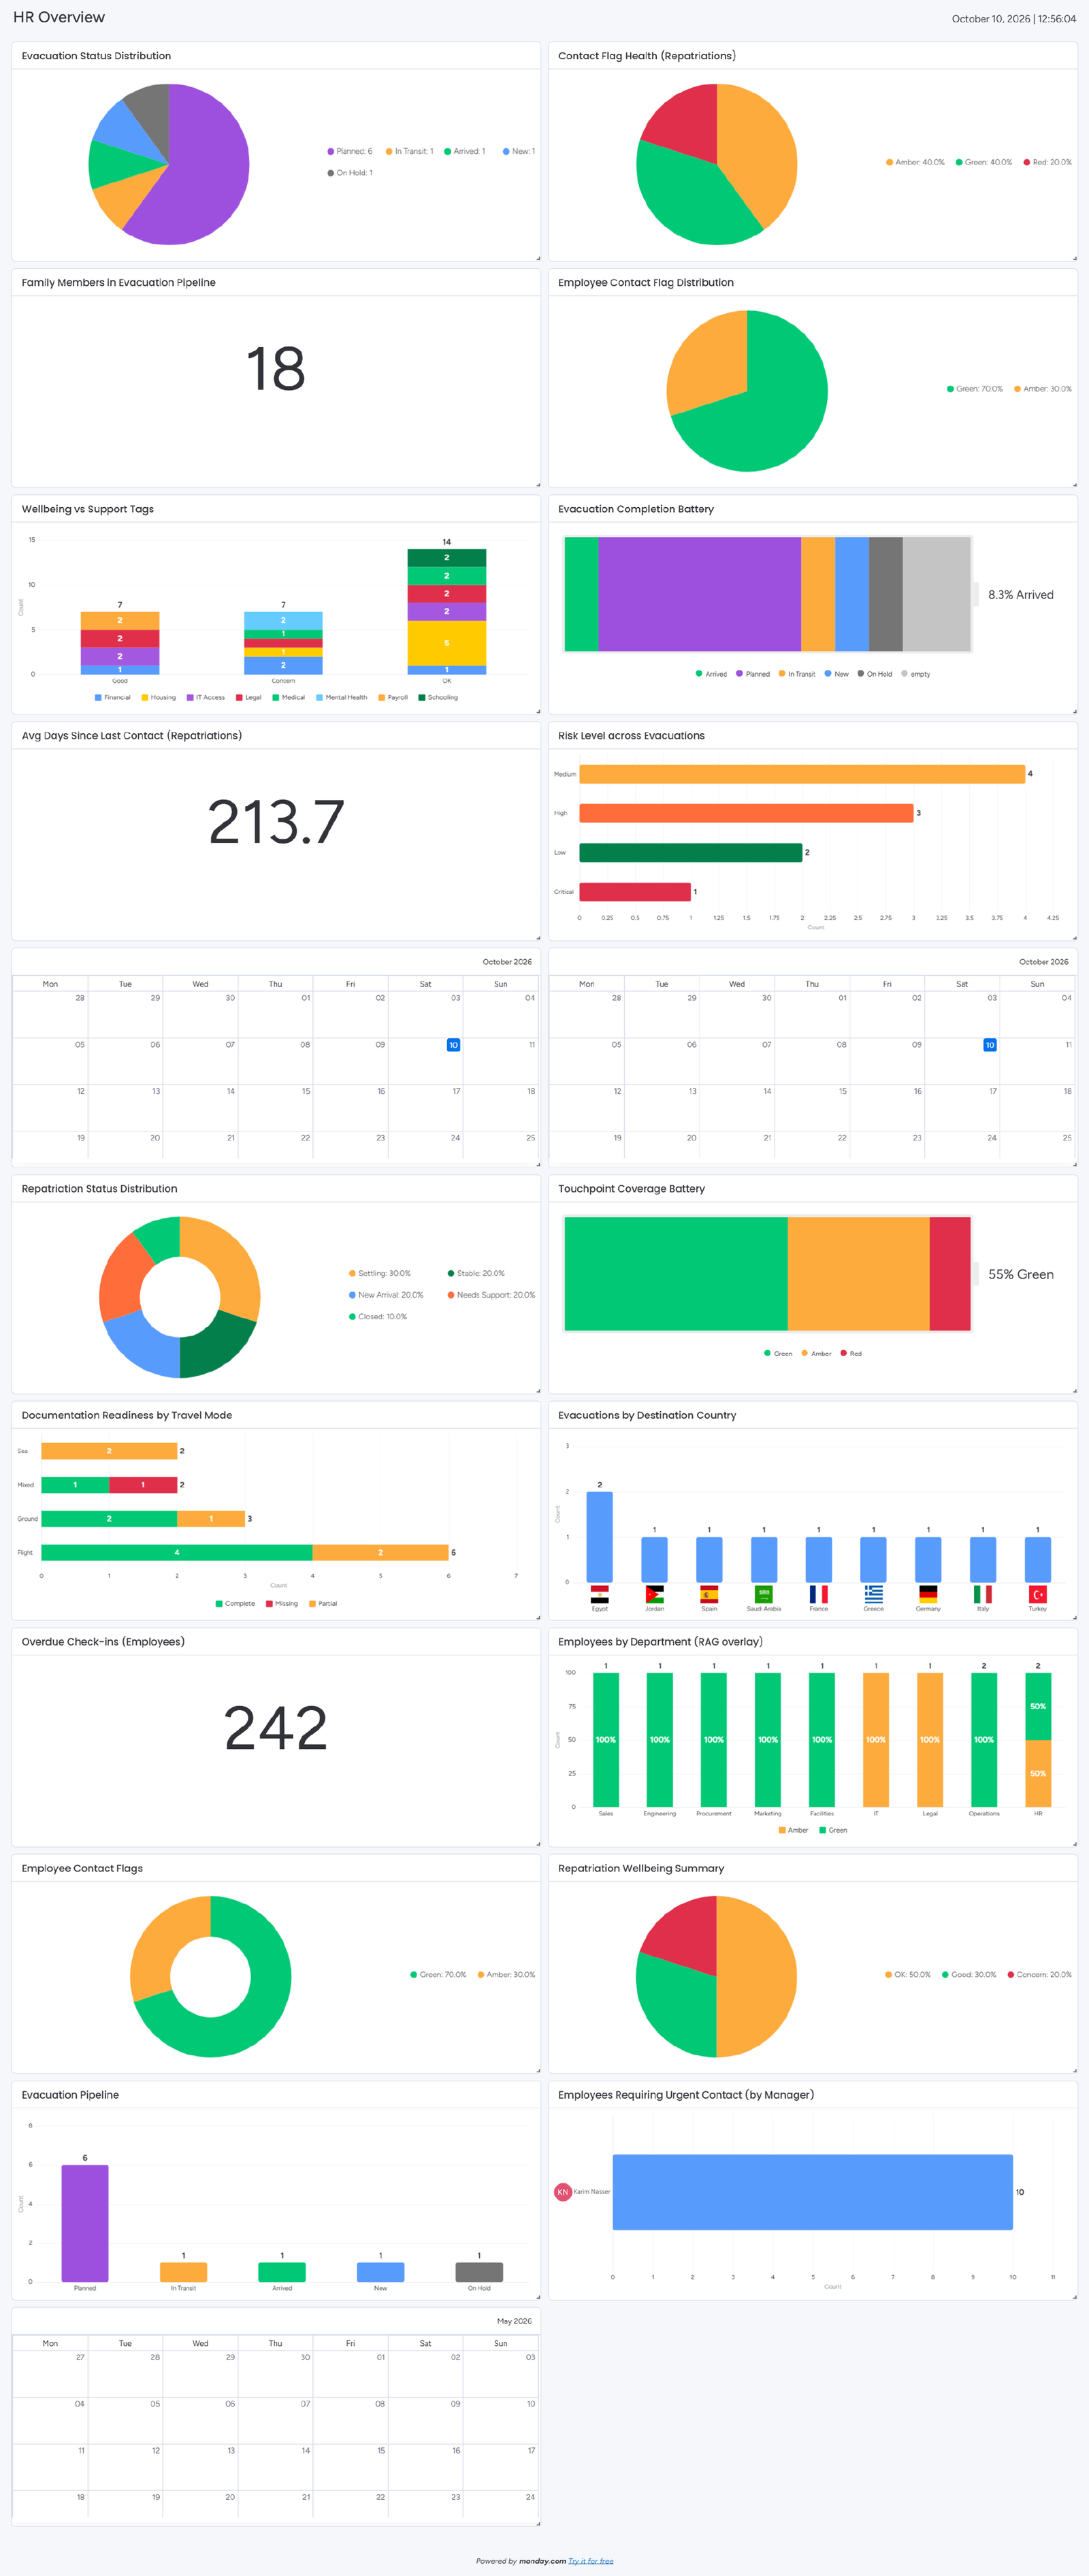Select the green Flight Complete segment labeled 4
Viewport: 1089px width, 2576px height.
pos(177,1552)
